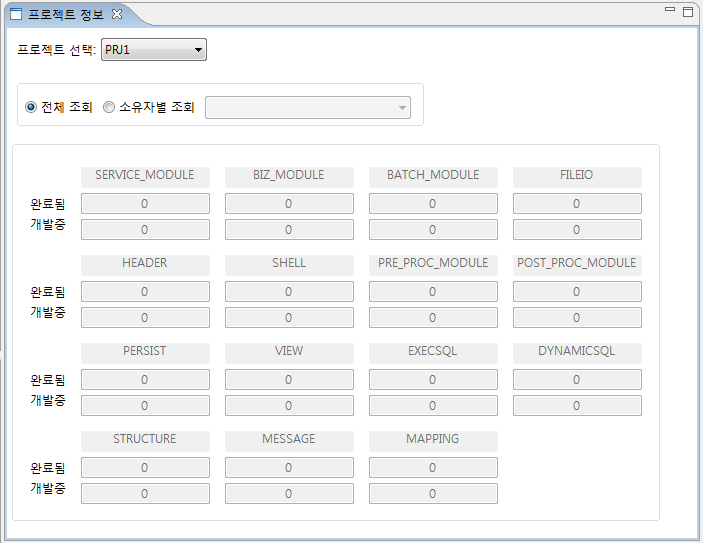Click the SERVICE_MODULE header label

click(145, 175)
